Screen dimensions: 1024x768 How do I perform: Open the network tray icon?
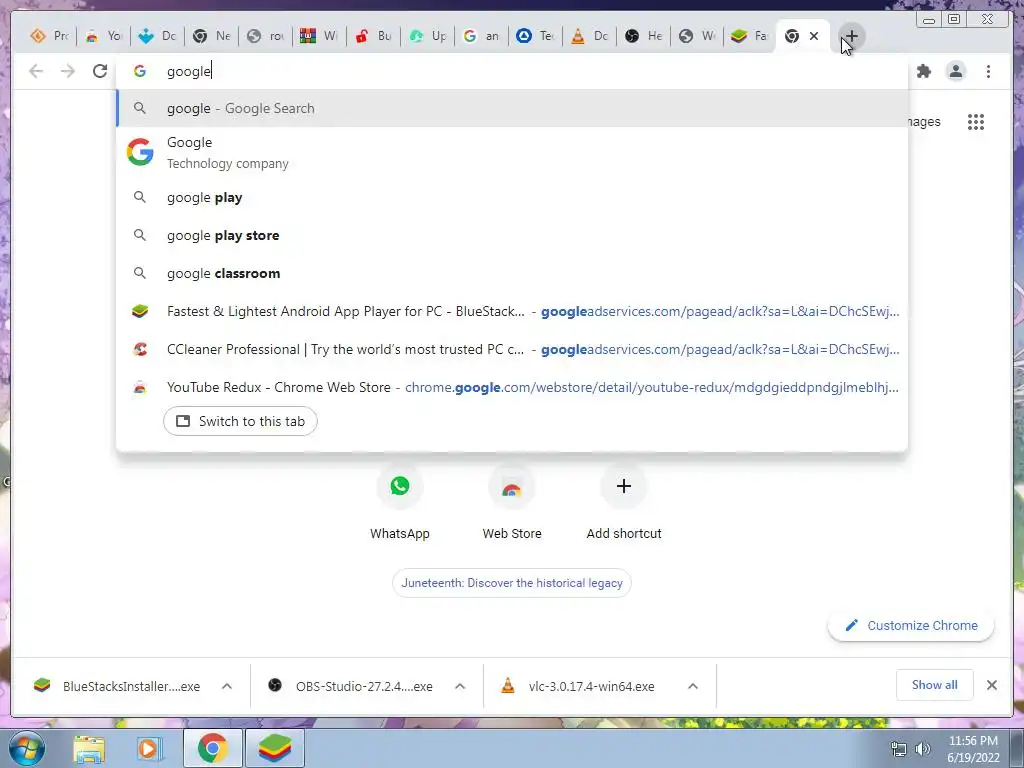tap(899, 749)
